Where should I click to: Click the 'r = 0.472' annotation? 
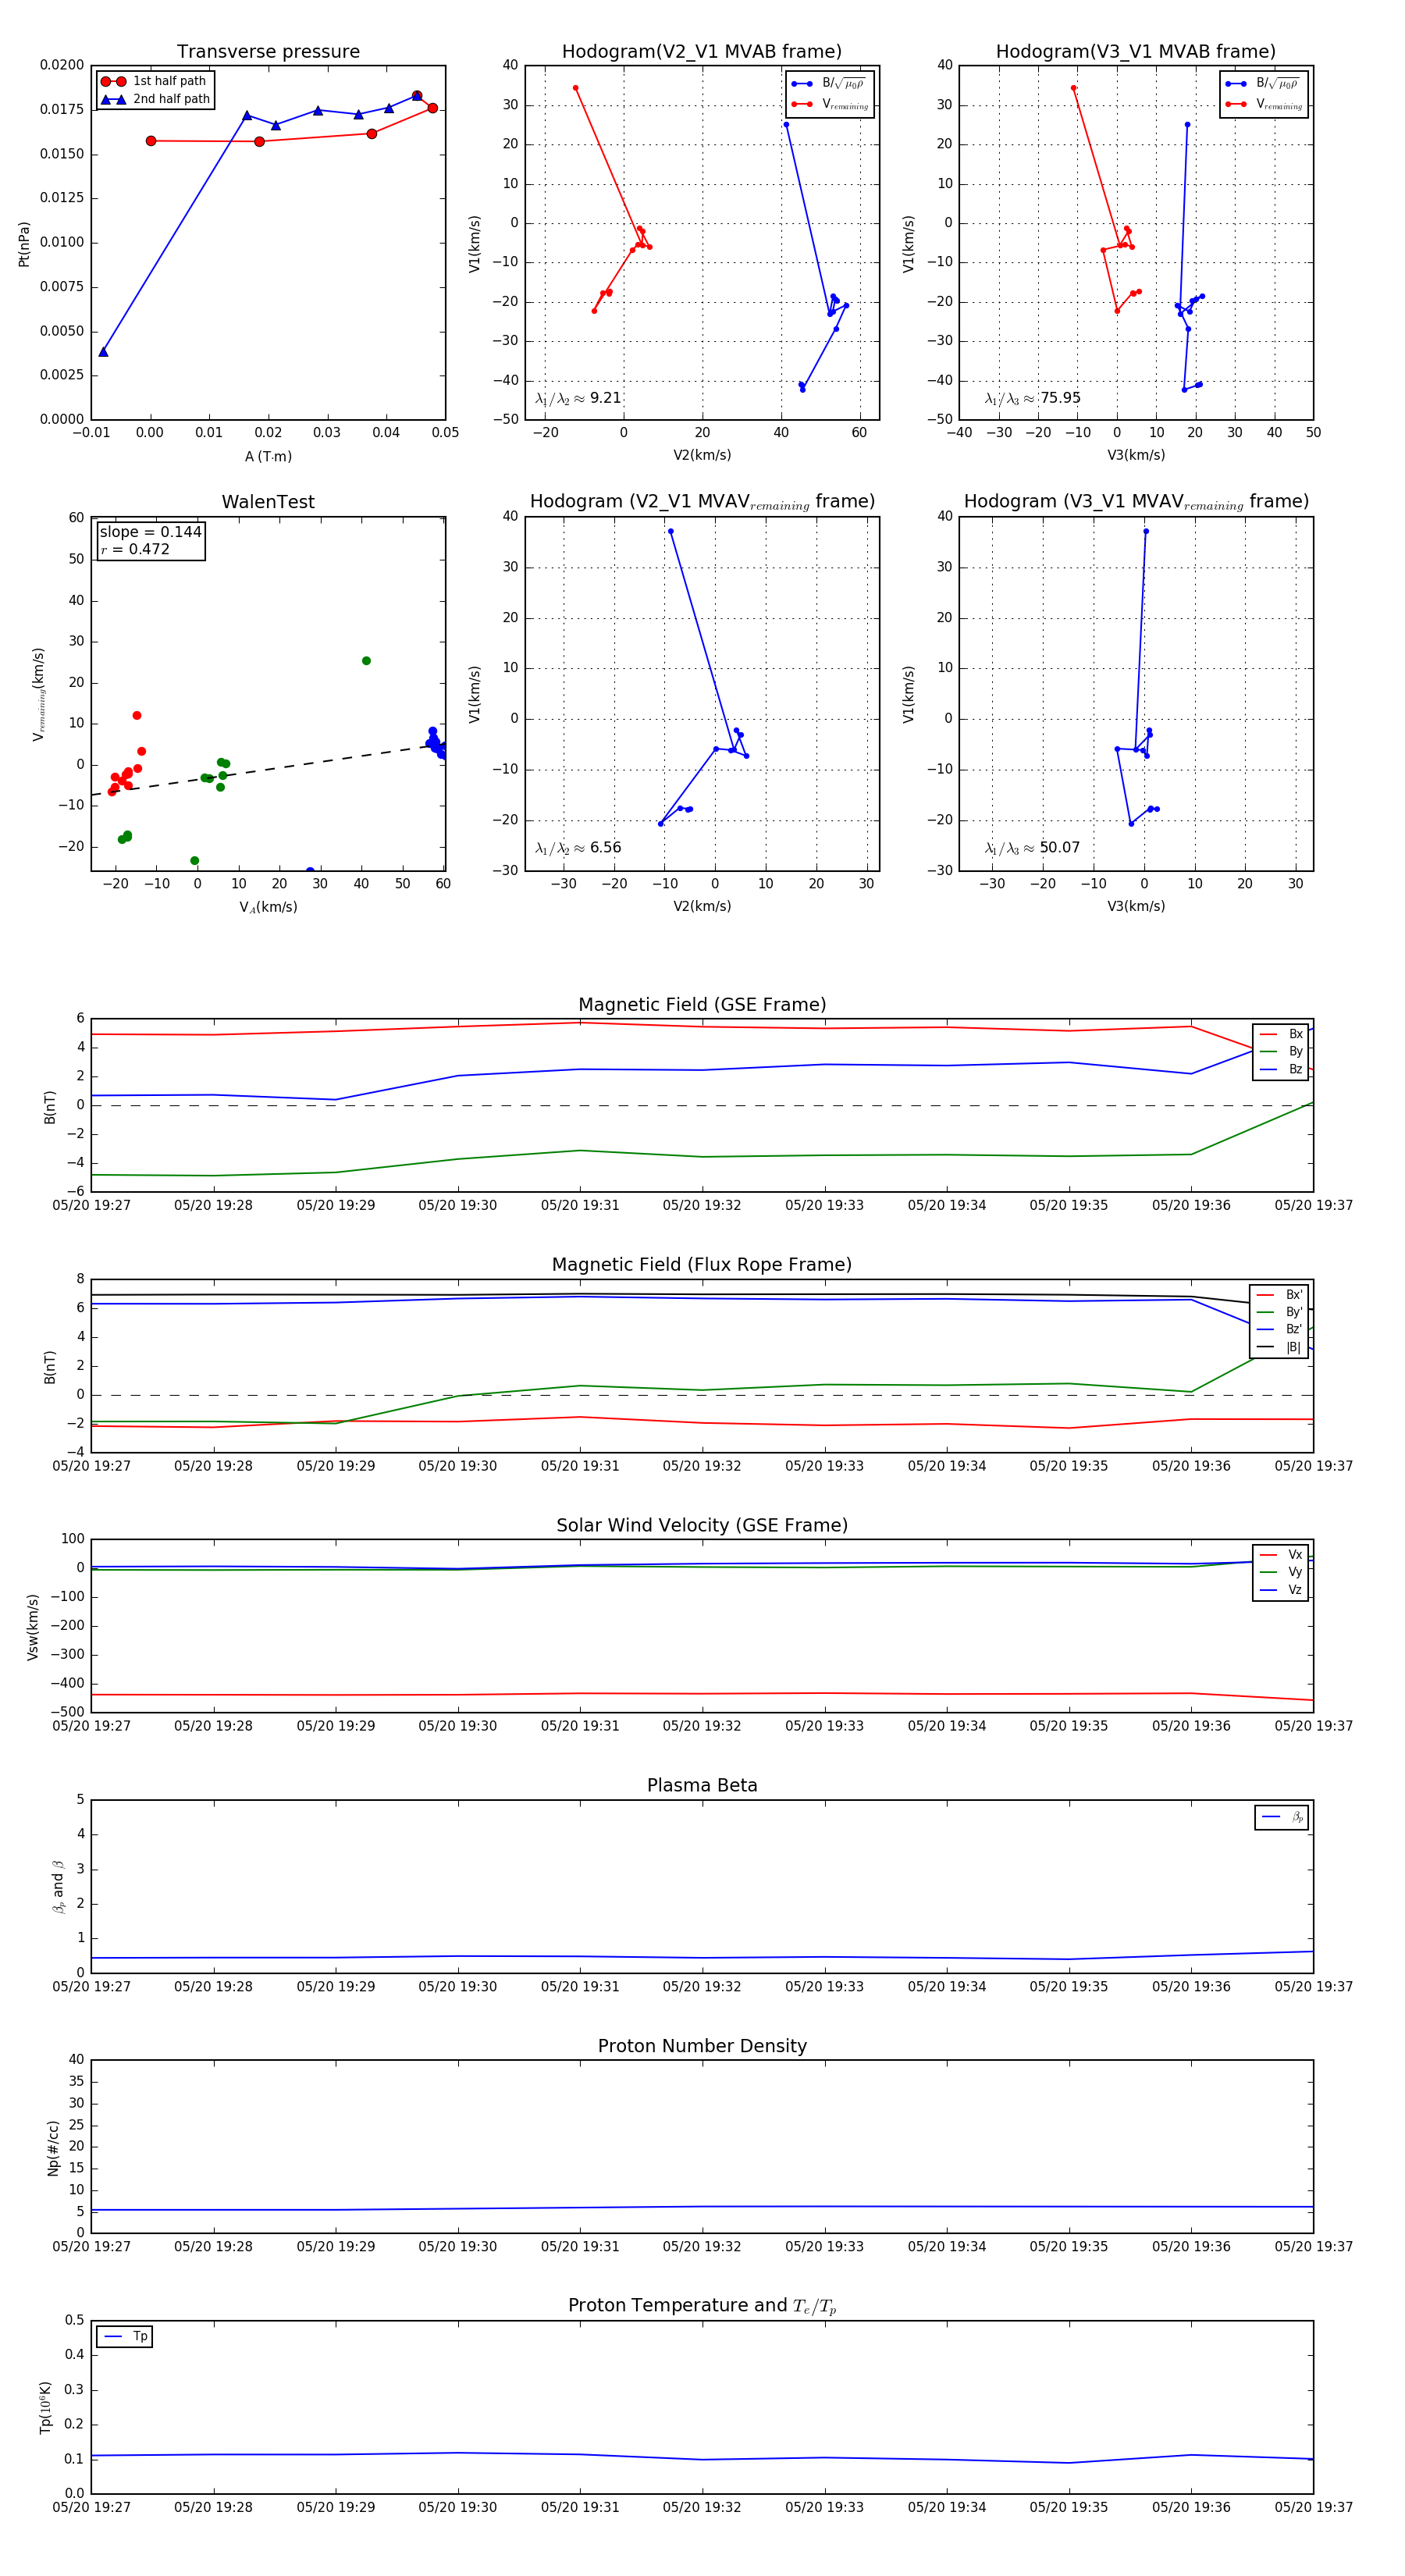point(135,549)
